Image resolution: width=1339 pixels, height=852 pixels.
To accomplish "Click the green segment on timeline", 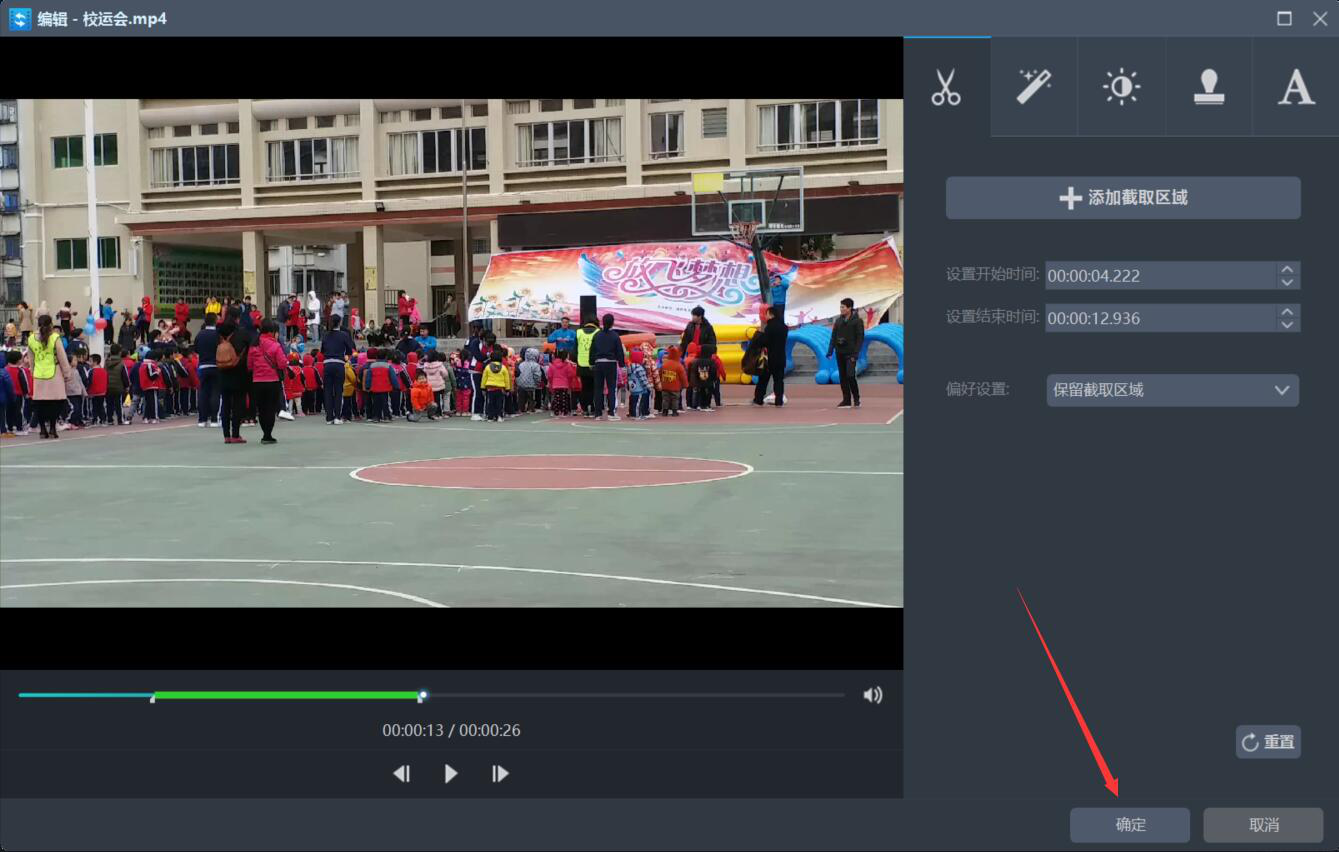I will point(287,695).
